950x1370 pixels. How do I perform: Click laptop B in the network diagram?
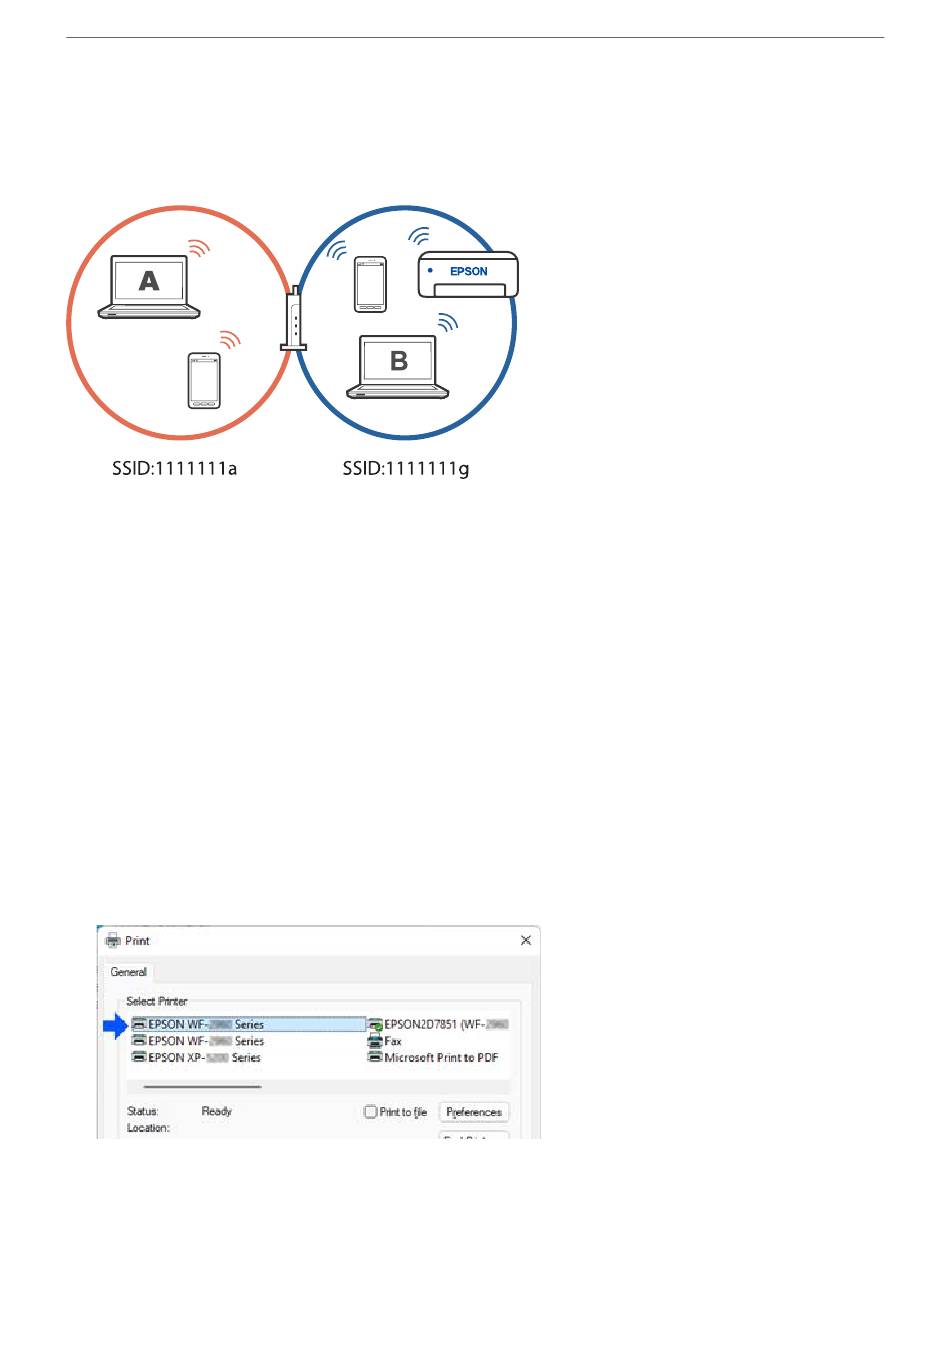pyautogui.click(x=398, y=367)
